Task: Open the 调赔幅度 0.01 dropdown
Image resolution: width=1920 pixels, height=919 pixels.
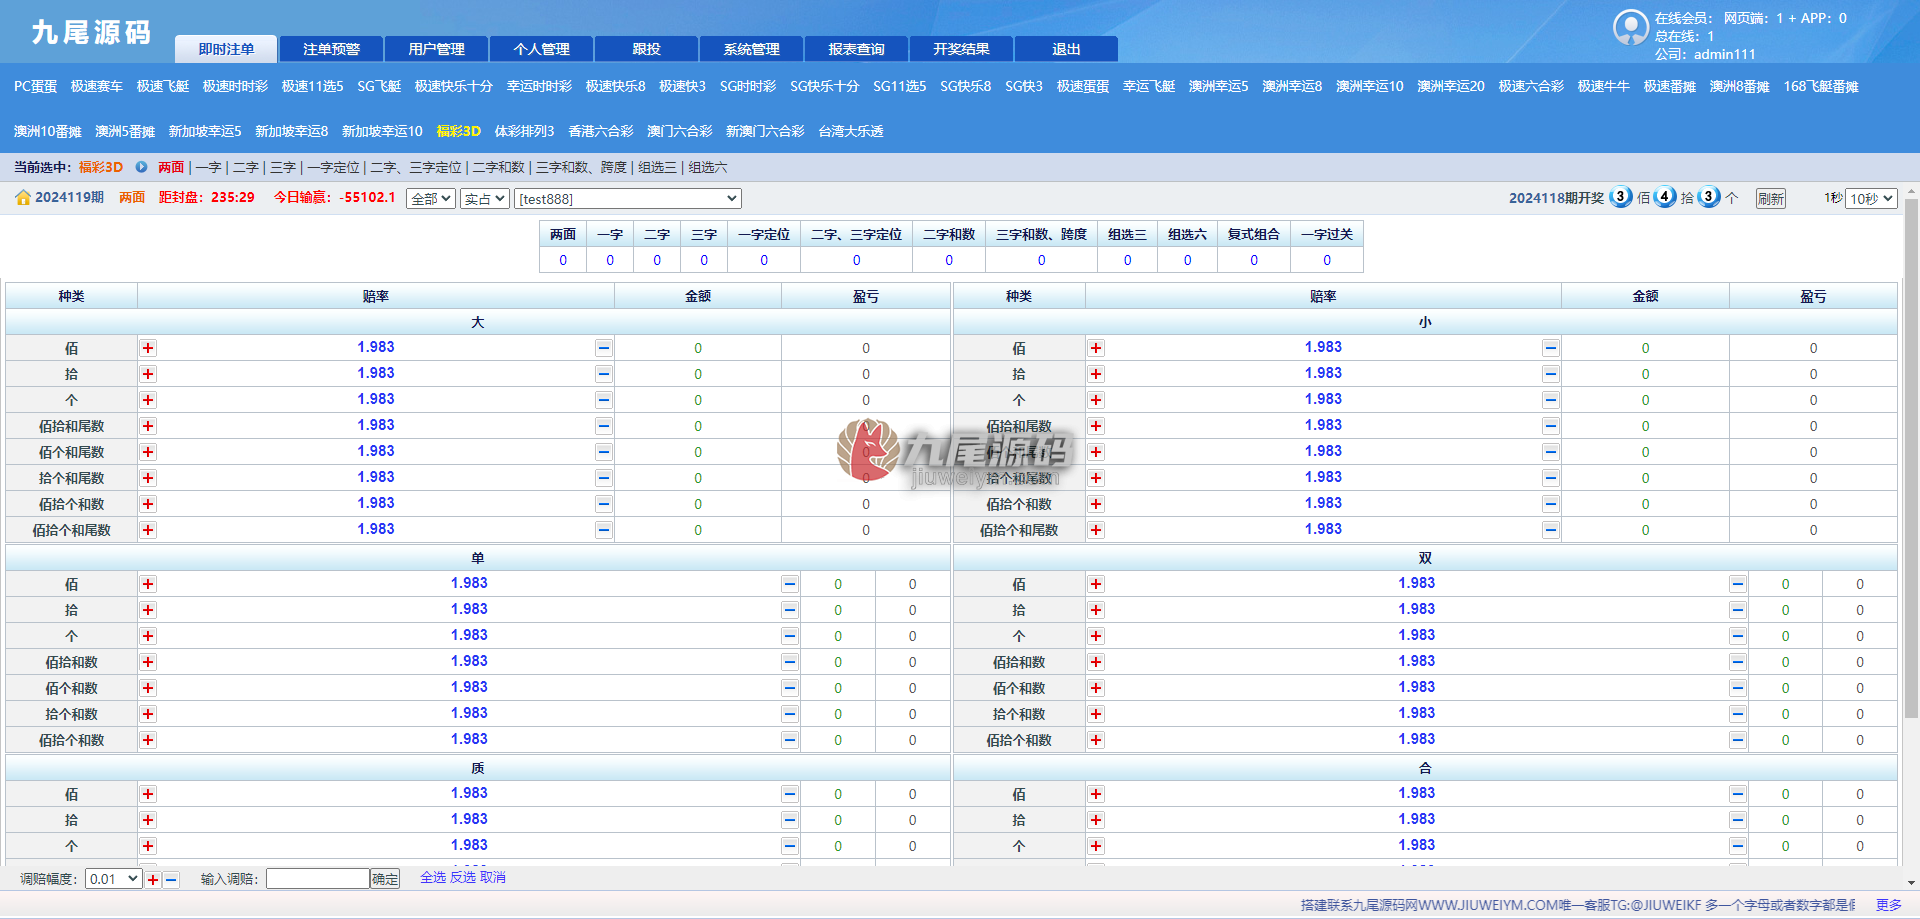Action: pos(113,879)
